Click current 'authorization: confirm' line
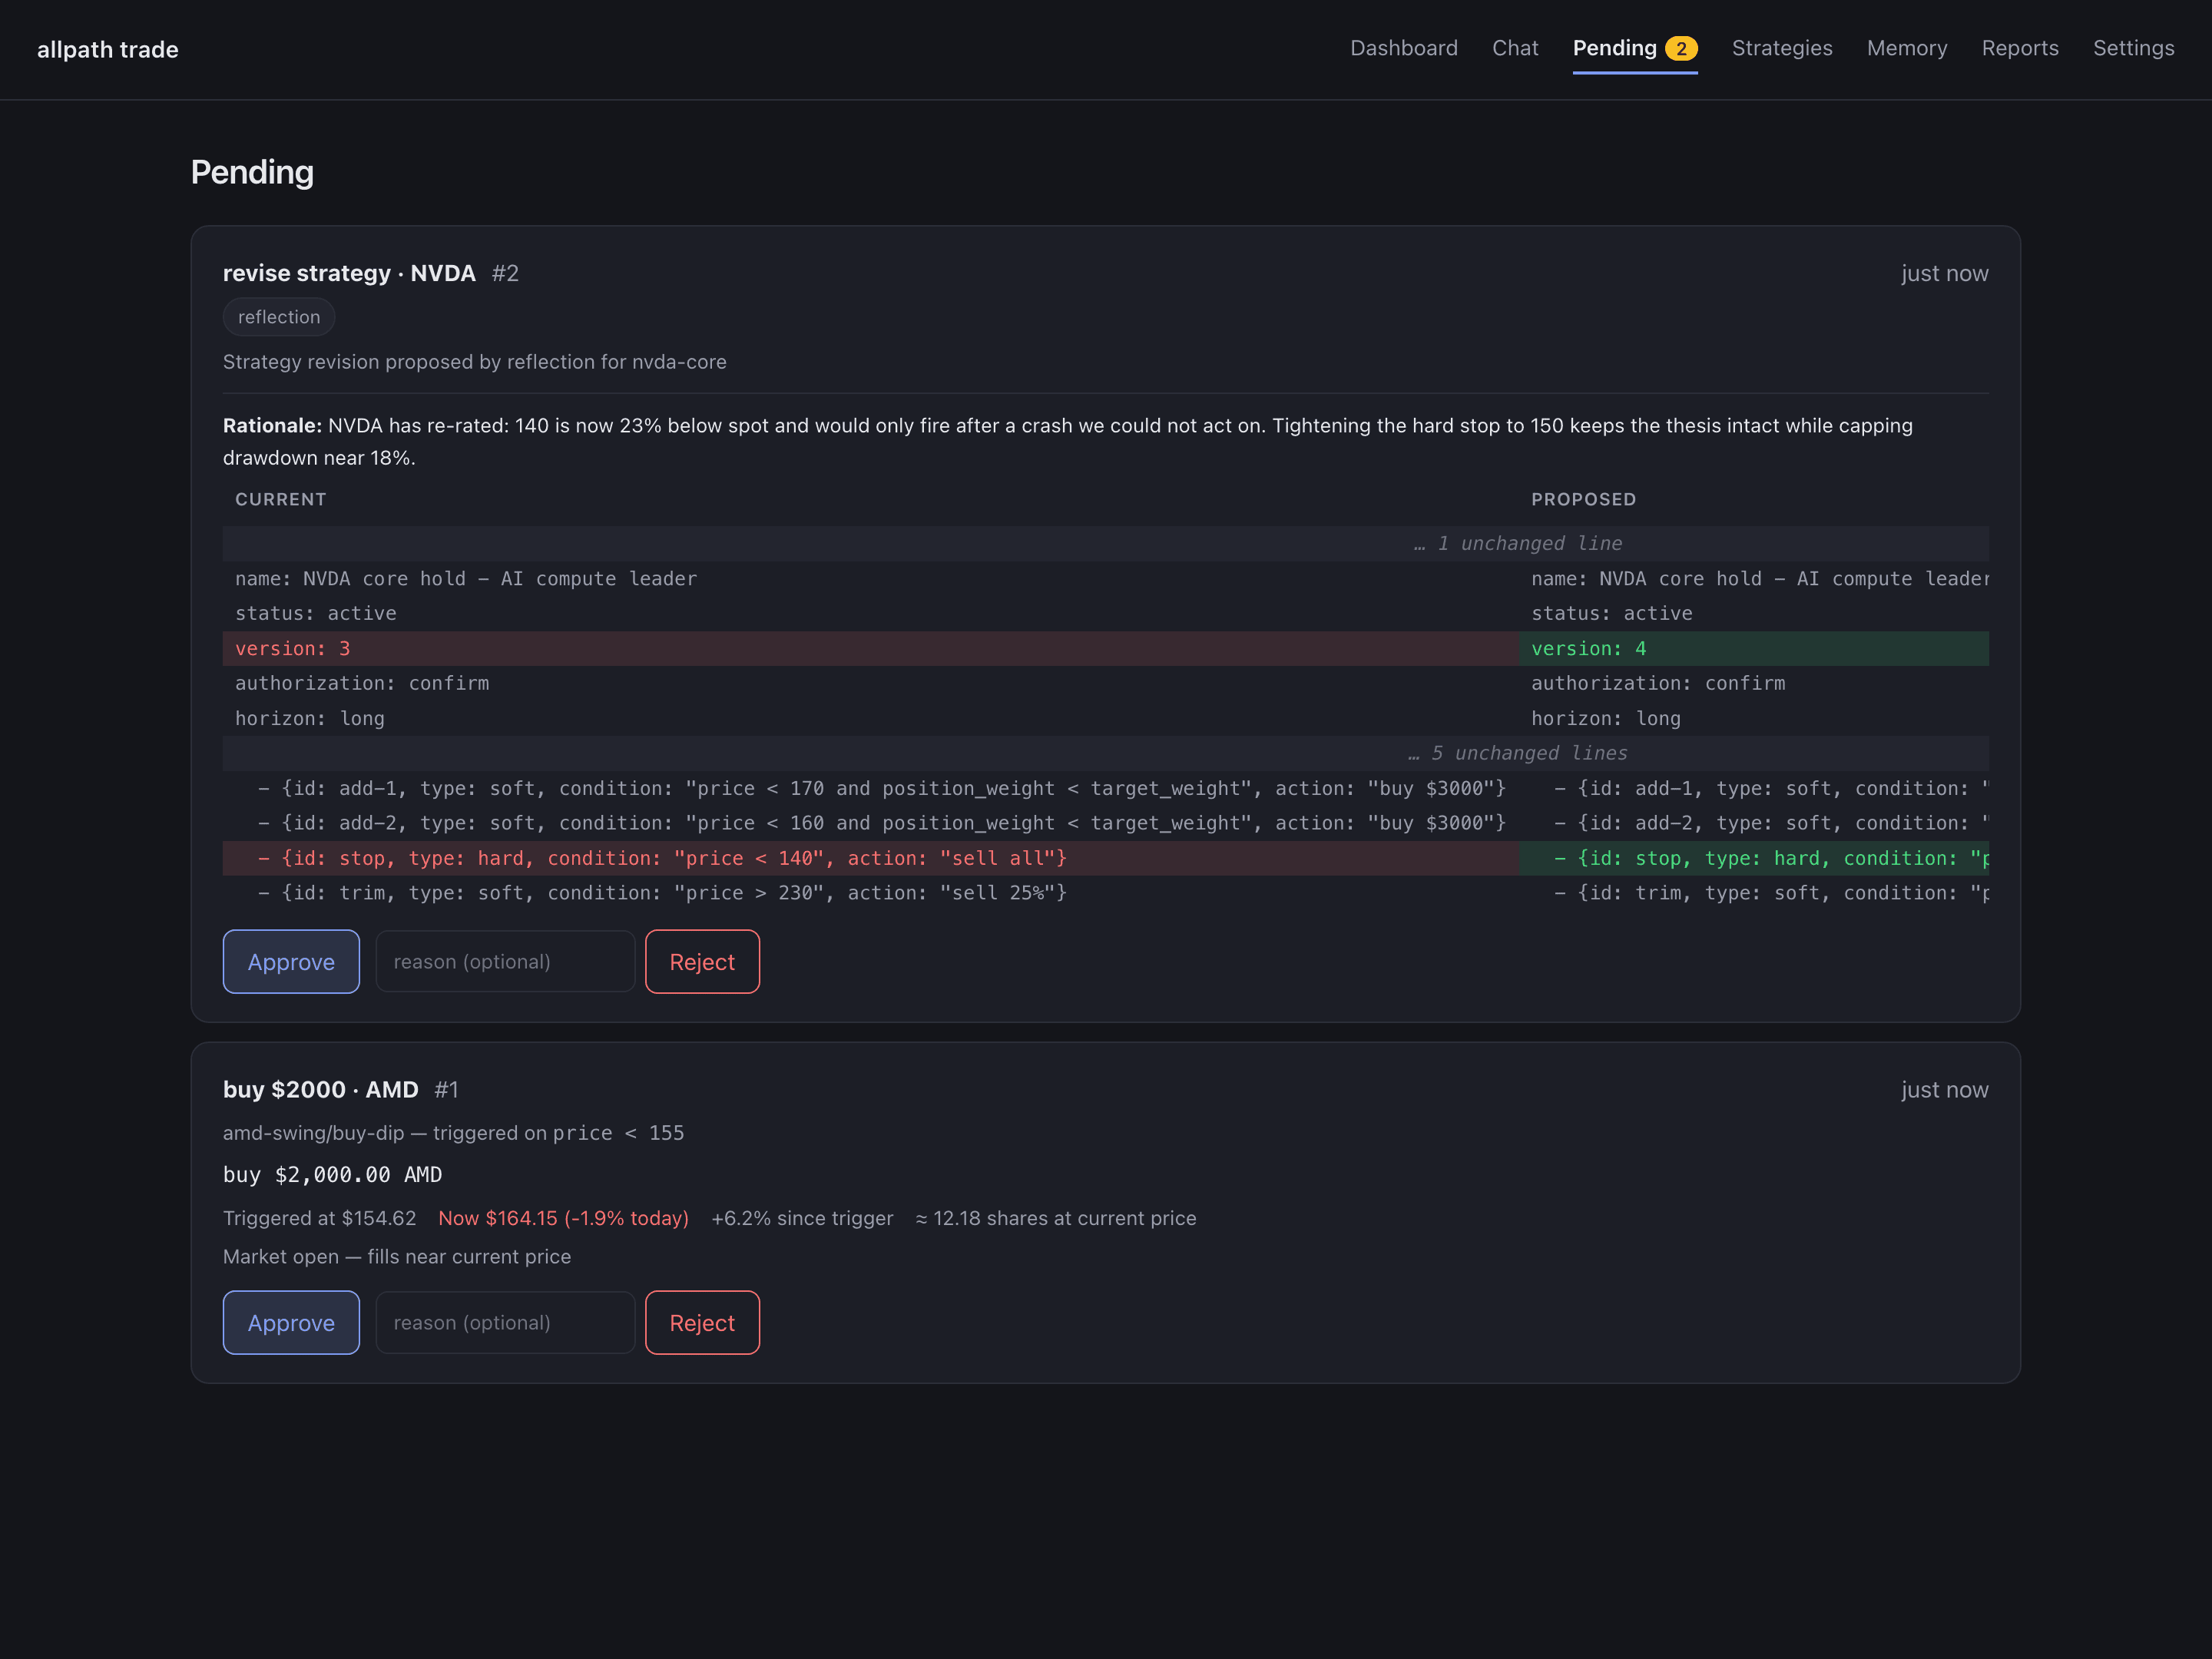2212x1659 pixels. 871,683
